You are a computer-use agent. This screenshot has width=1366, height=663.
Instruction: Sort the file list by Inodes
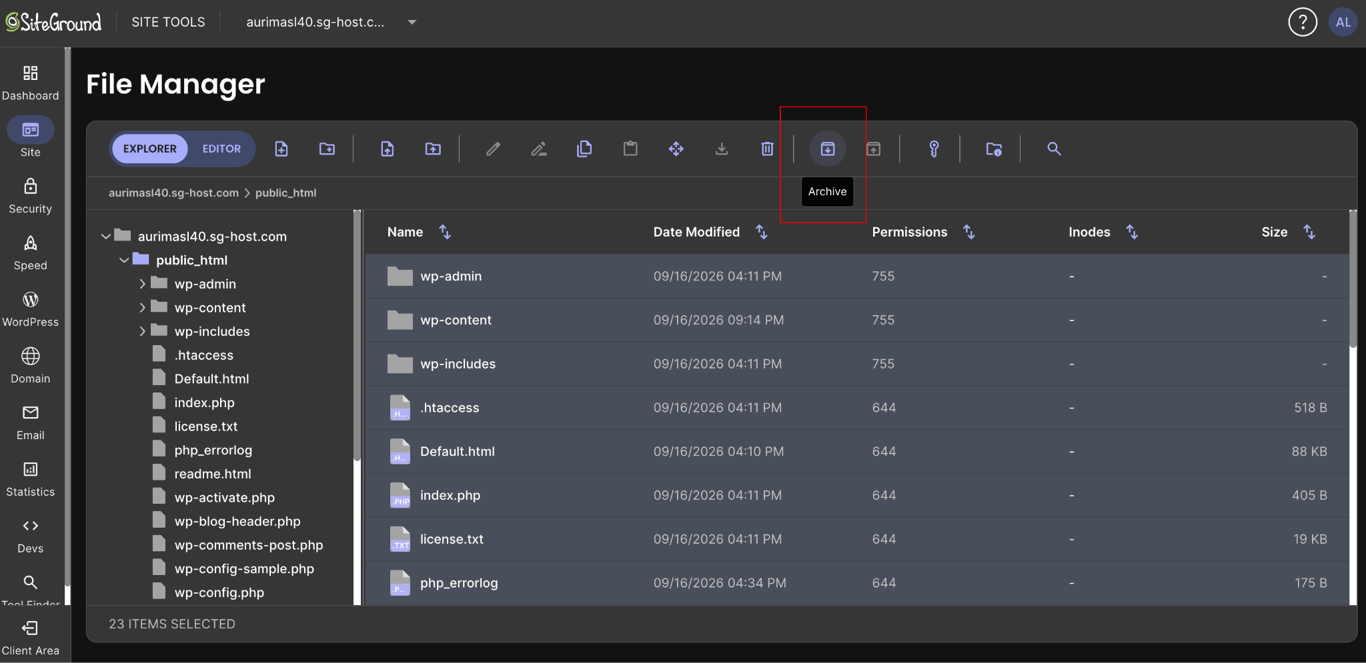coord(1132,232)
